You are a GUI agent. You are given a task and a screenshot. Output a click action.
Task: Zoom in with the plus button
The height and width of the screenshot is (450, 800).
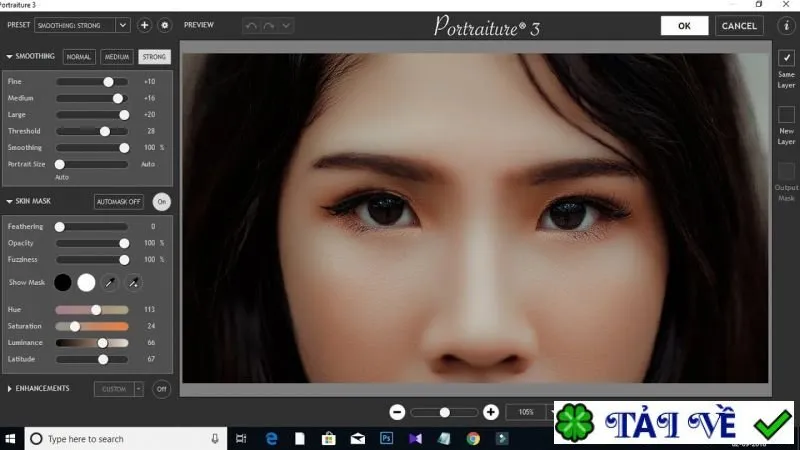[491, 412]
